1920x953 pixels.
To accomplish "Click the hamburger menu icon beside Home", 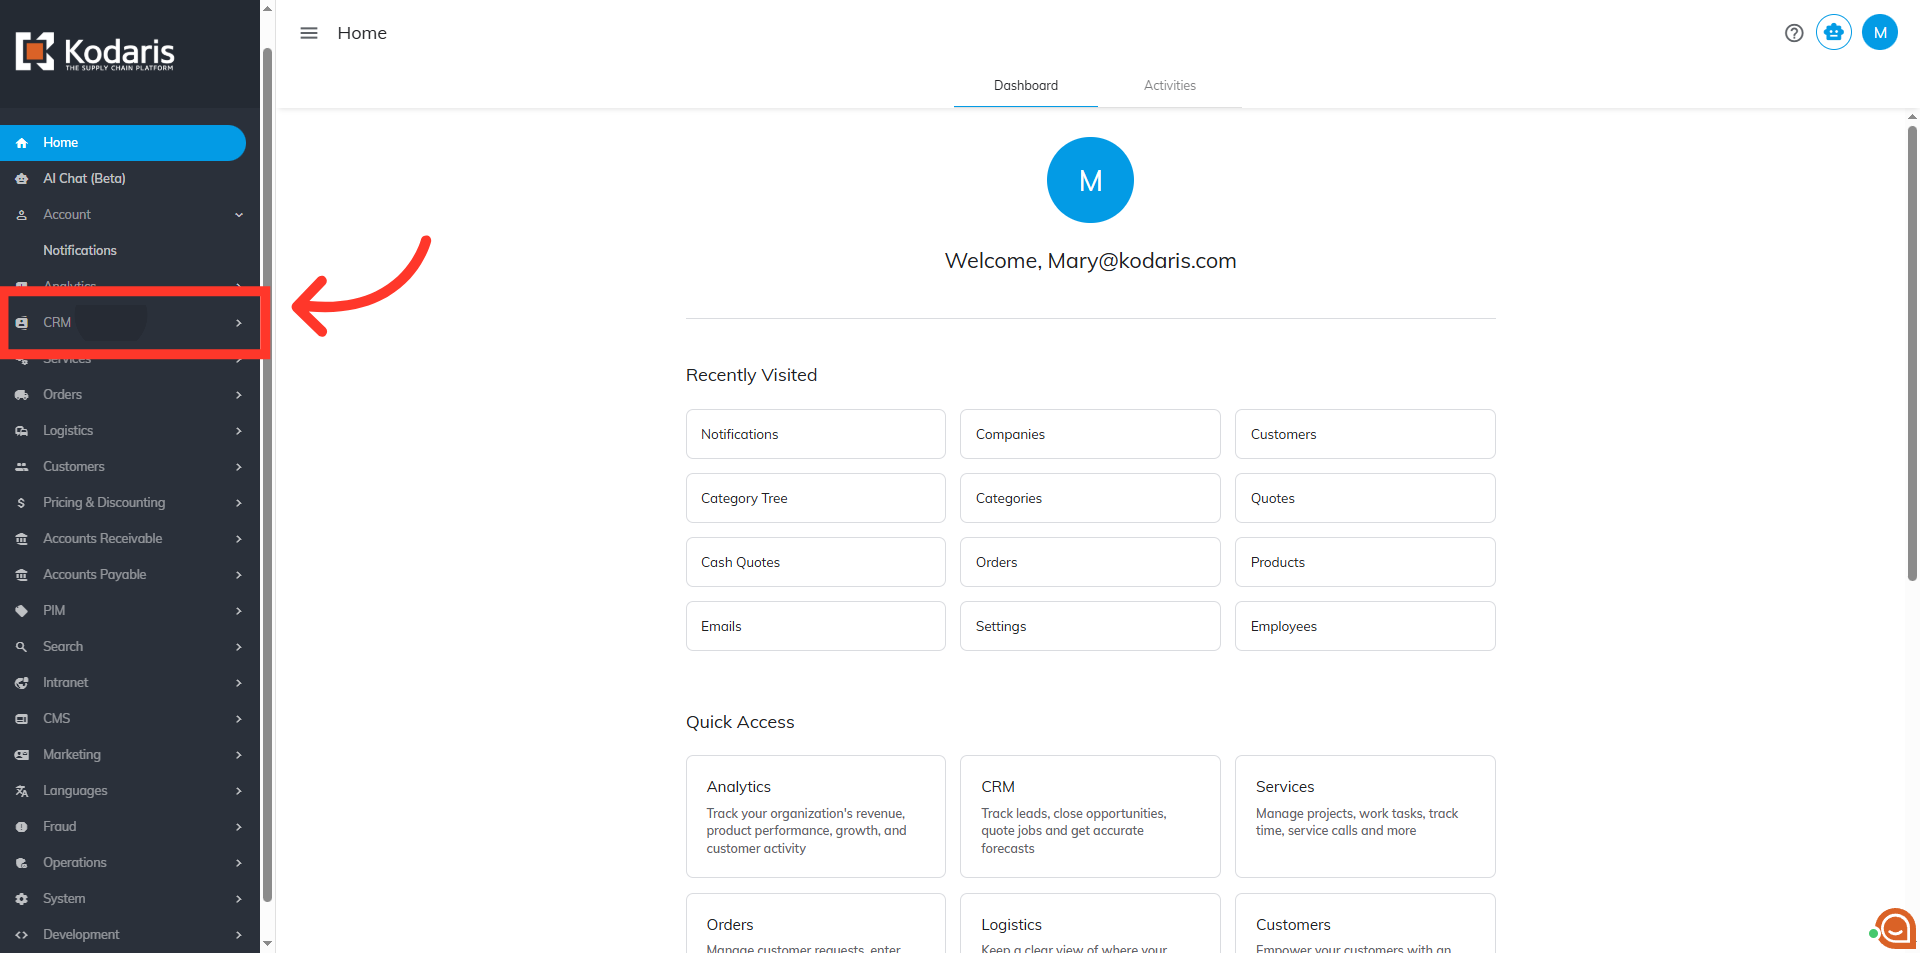I will 309,33.
